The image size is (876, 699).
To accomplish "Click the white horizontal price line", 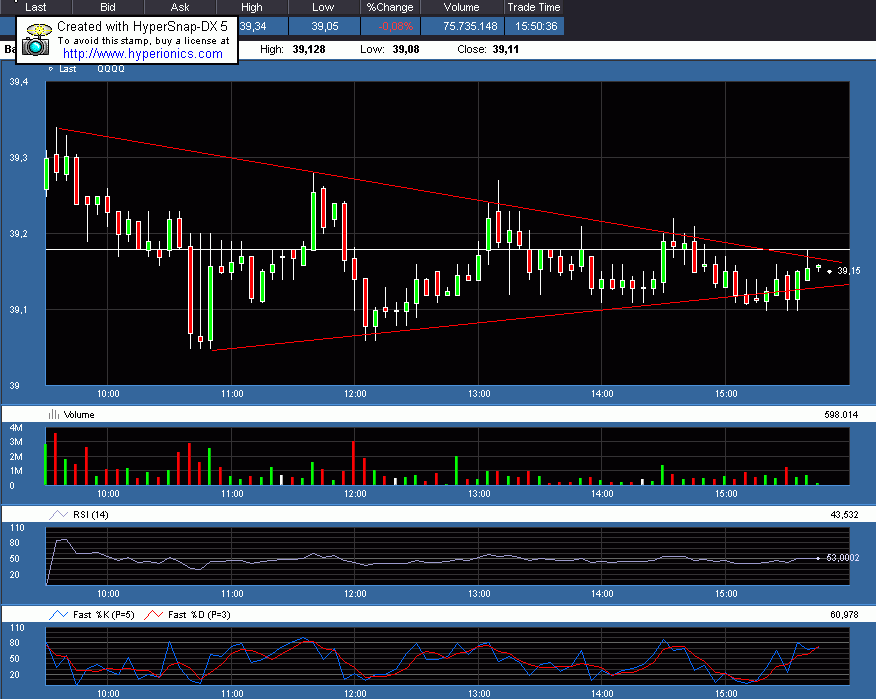I will 447,249.
